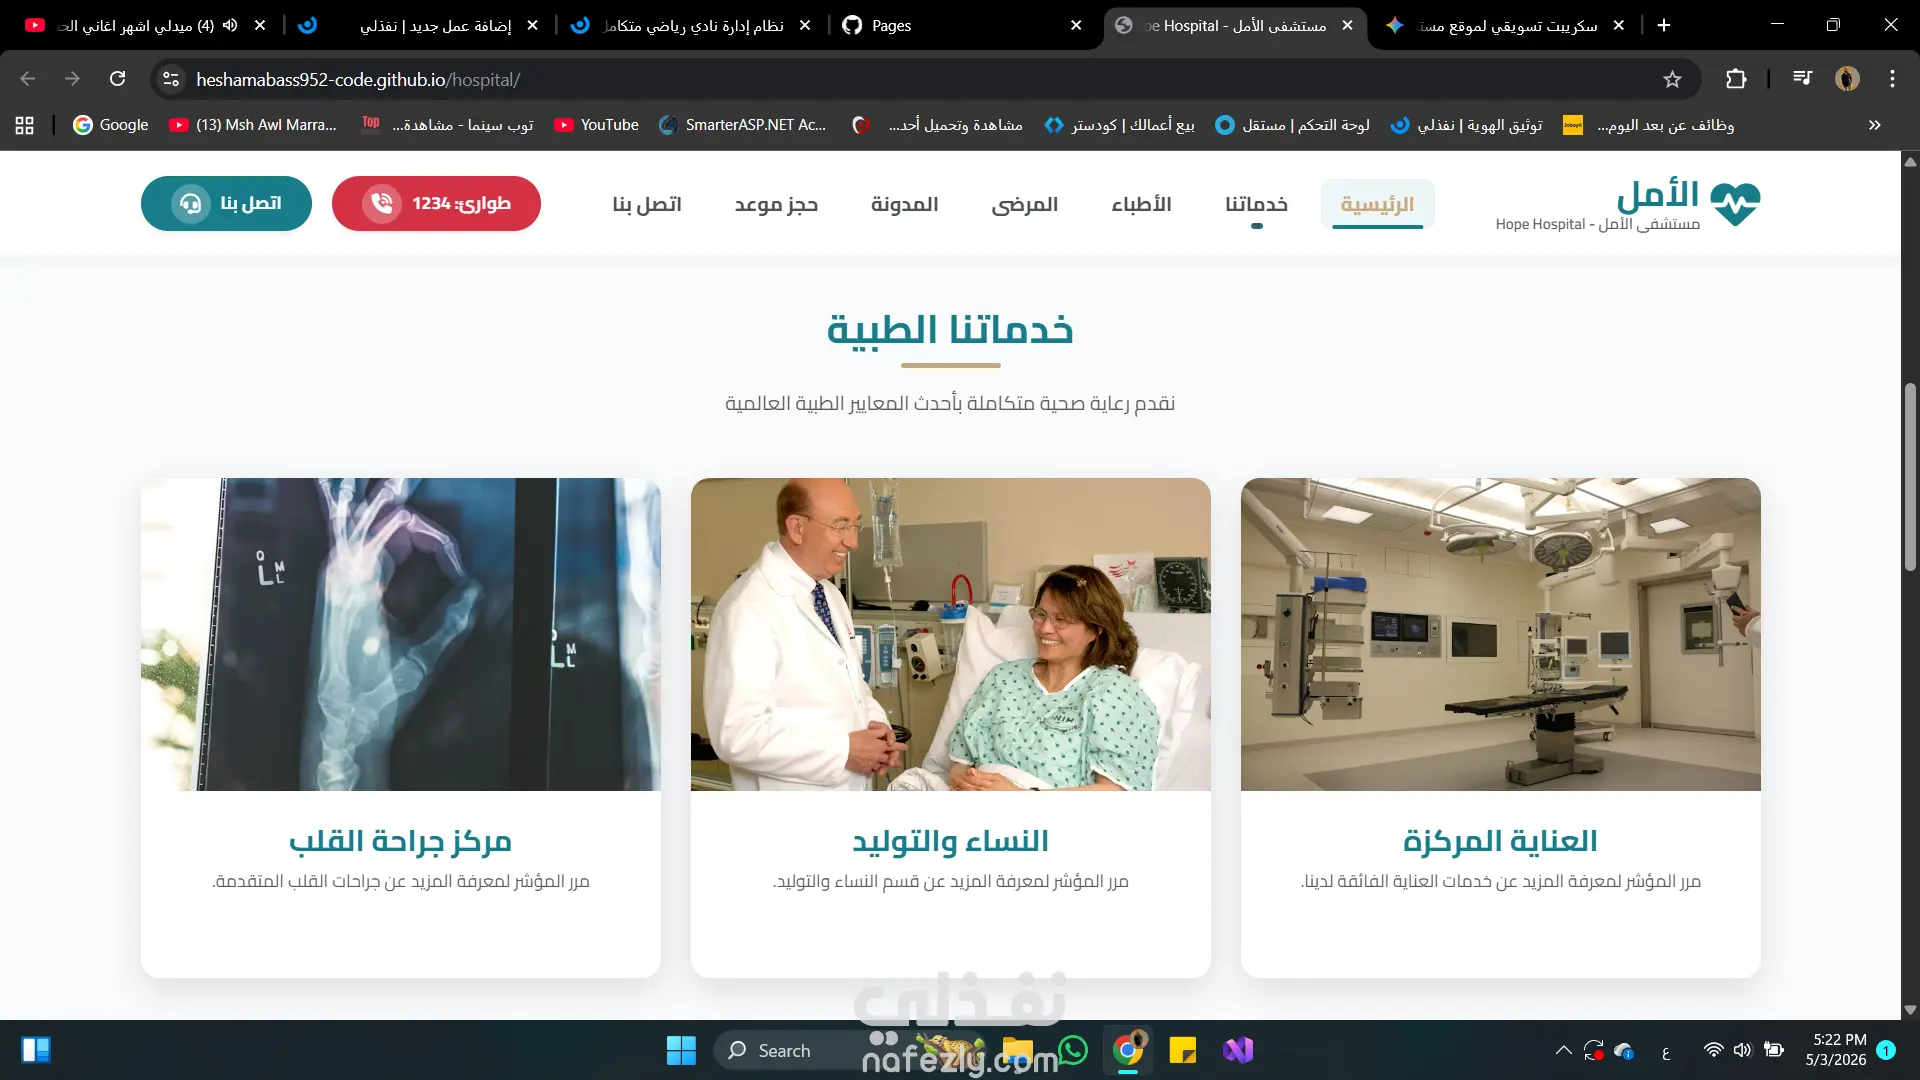Image resolution: width=1920 pixels, height=1080 pixels.
Task: Open Visual Studio from the taskbar
Action: point(1238,1050)
